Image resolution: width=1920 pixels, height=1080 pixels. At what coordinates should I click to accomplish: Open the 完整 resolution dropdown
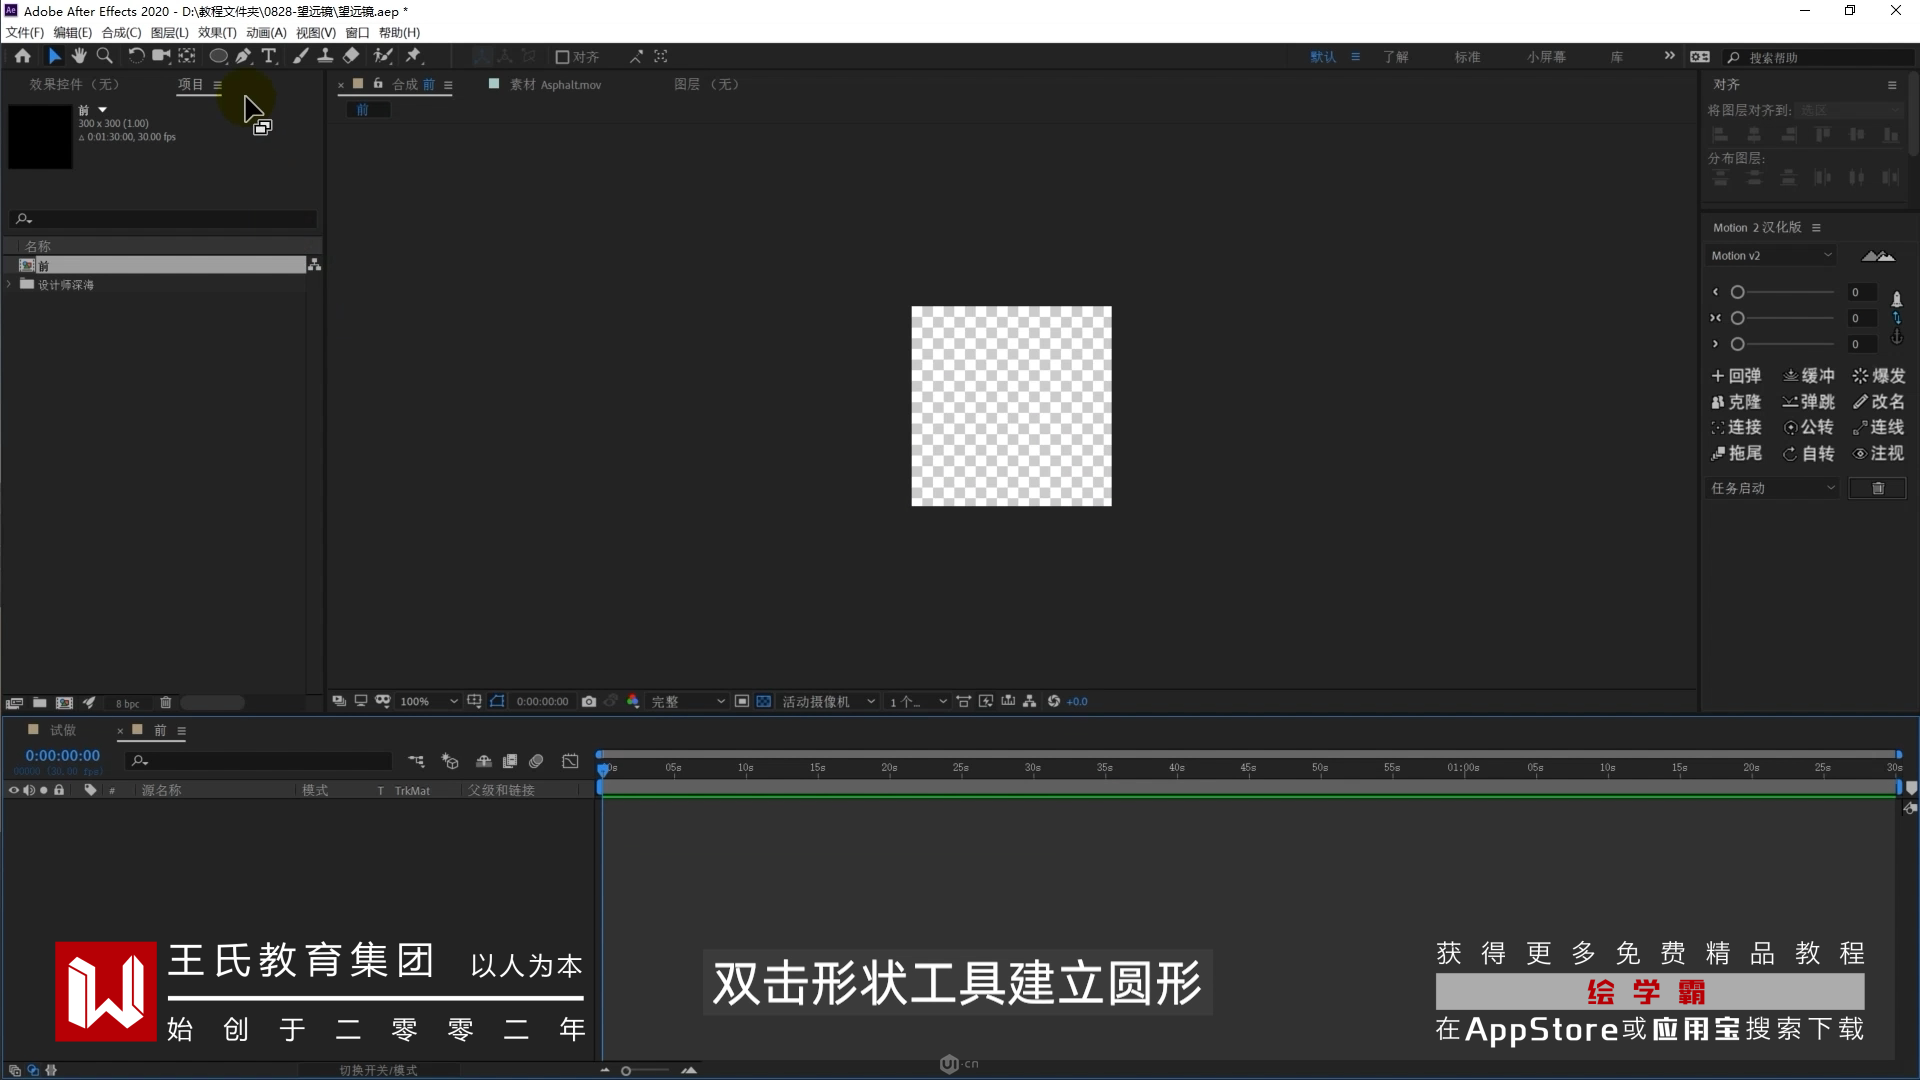[688, 702]
